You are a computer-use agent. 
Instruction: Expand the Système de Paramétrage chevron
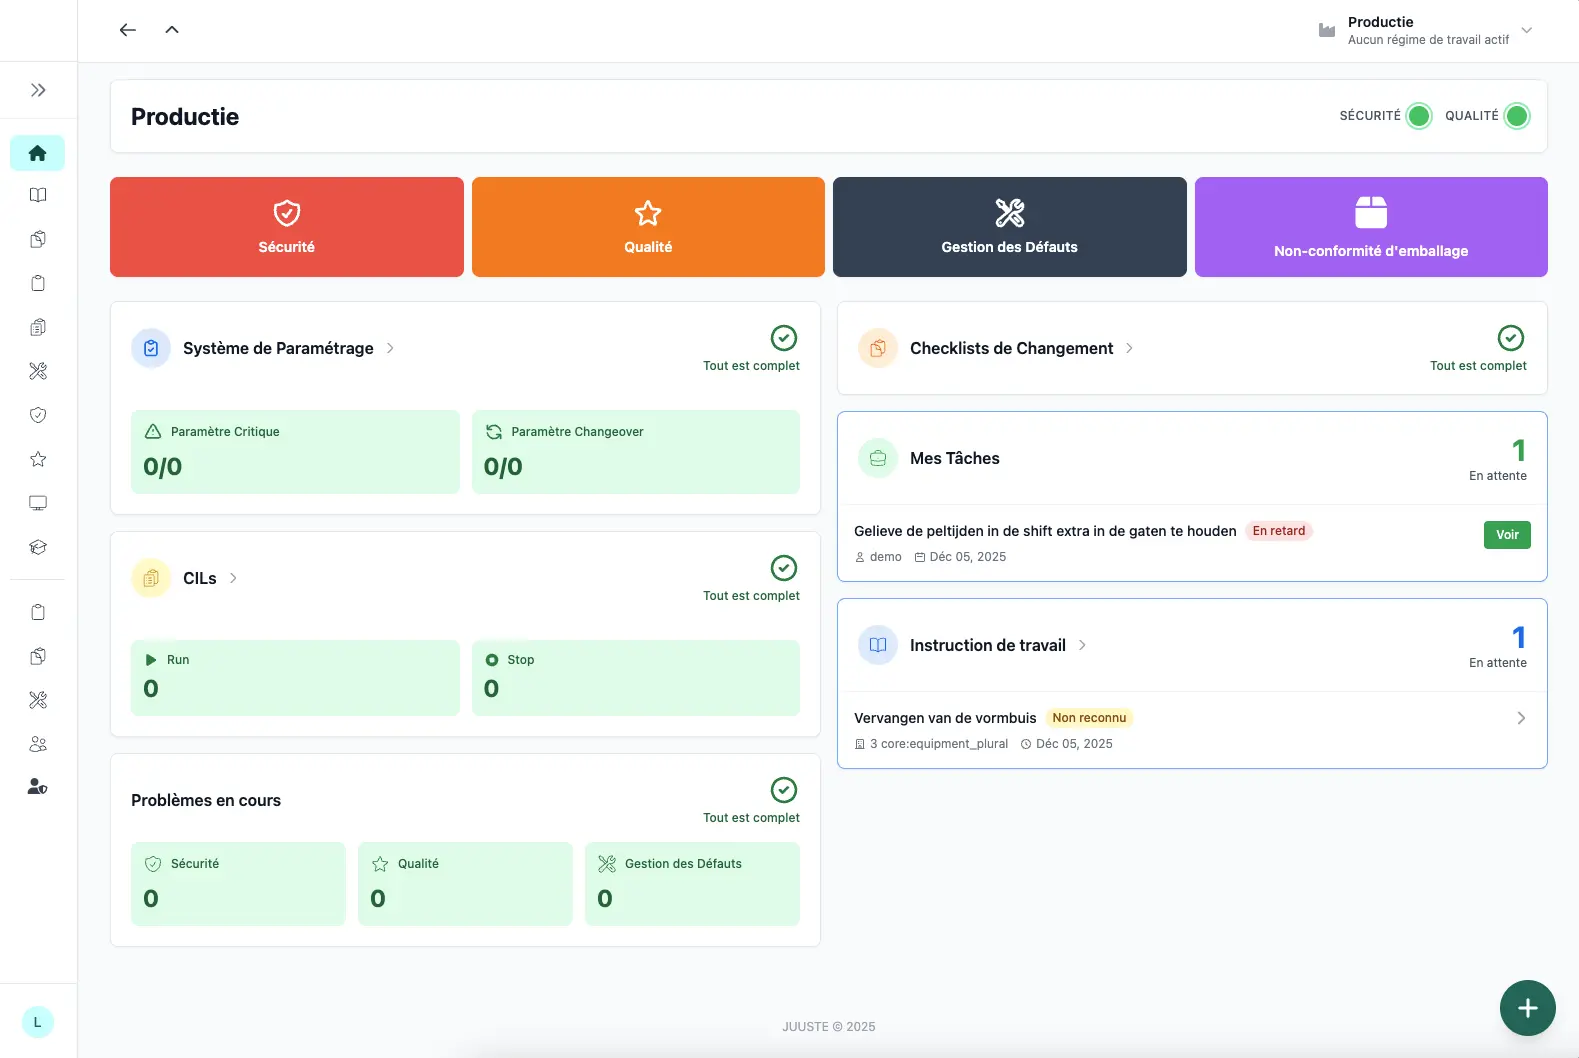(390, 348)
